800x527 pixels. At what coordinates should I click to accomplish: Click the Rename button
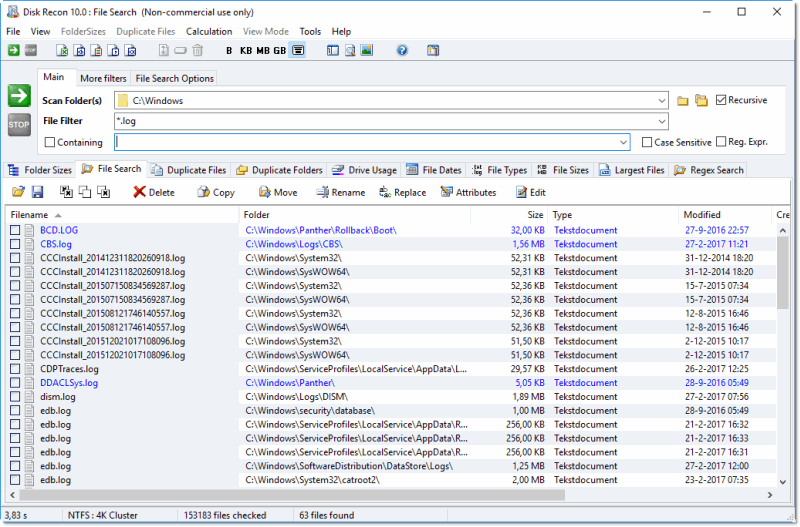click(341, 192)
